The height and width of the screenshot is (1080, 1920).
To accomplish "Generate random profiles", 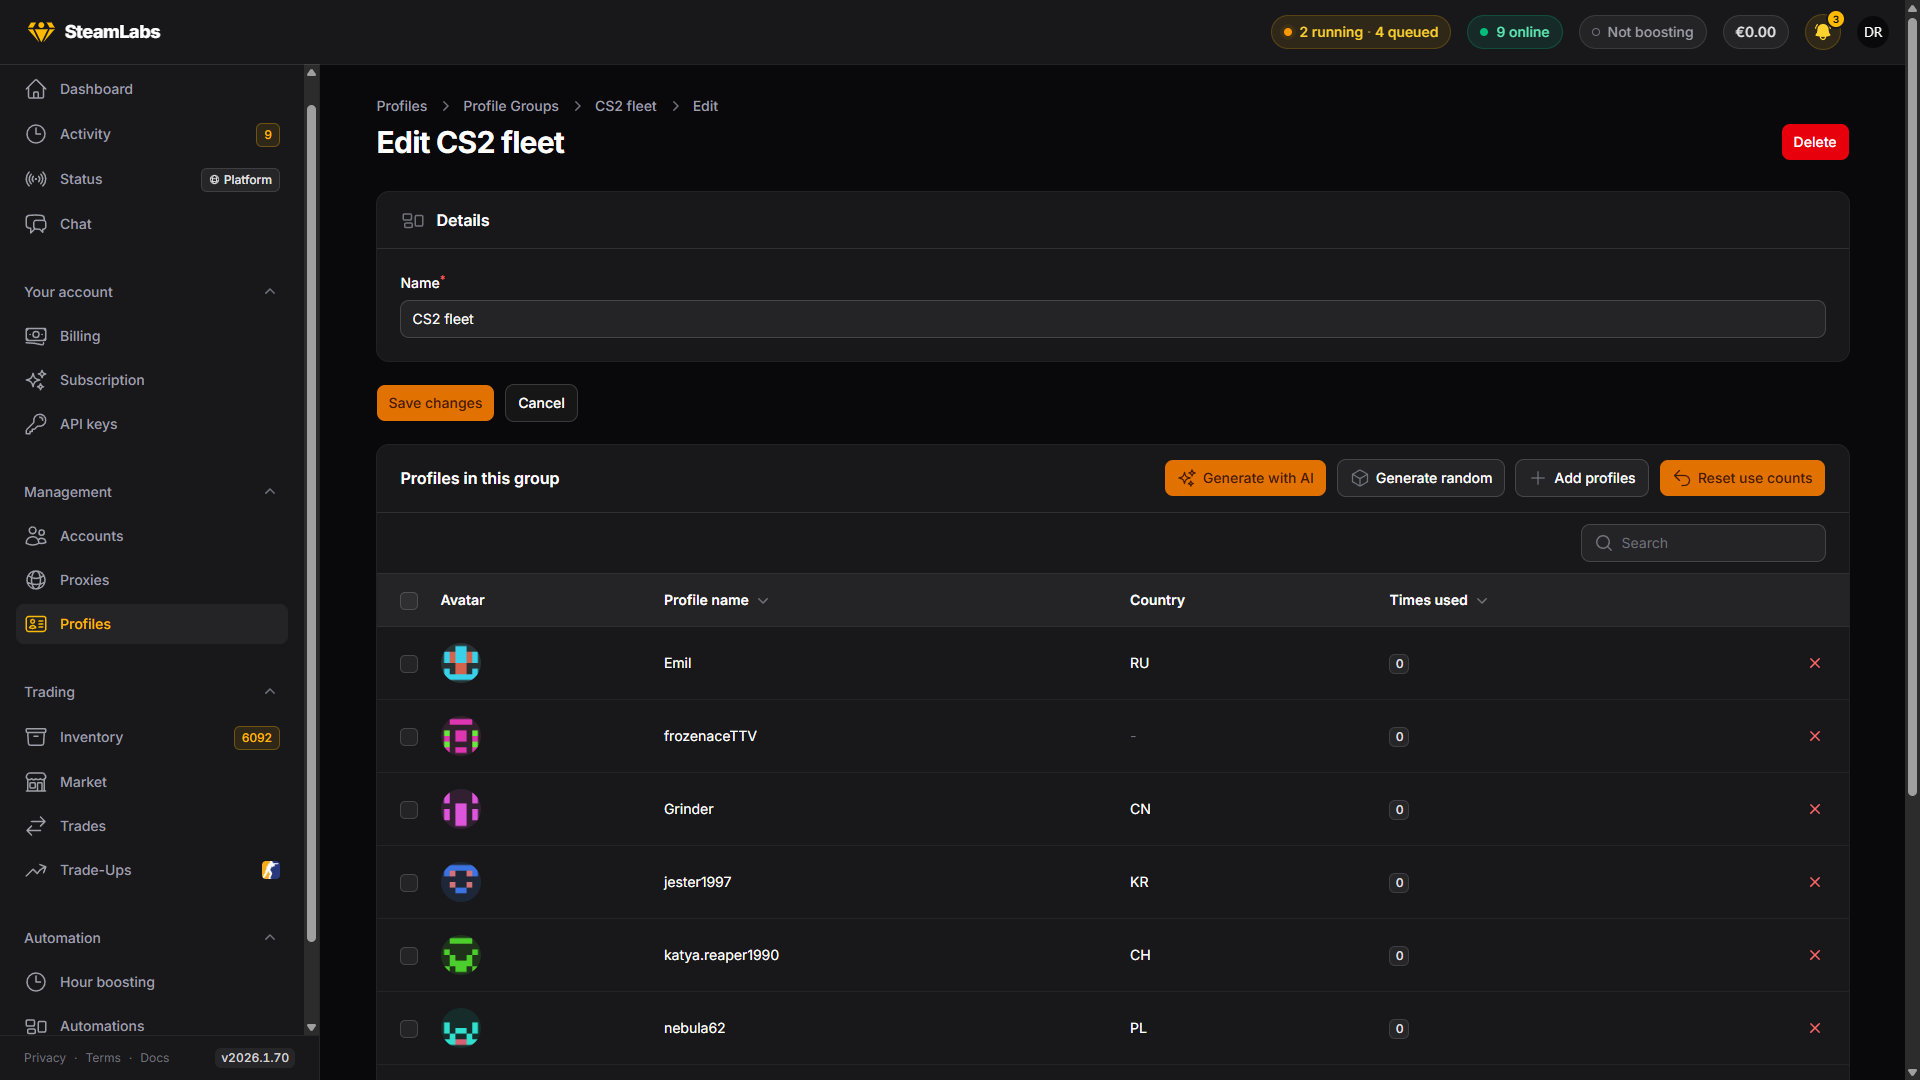I will (1421, 478).
